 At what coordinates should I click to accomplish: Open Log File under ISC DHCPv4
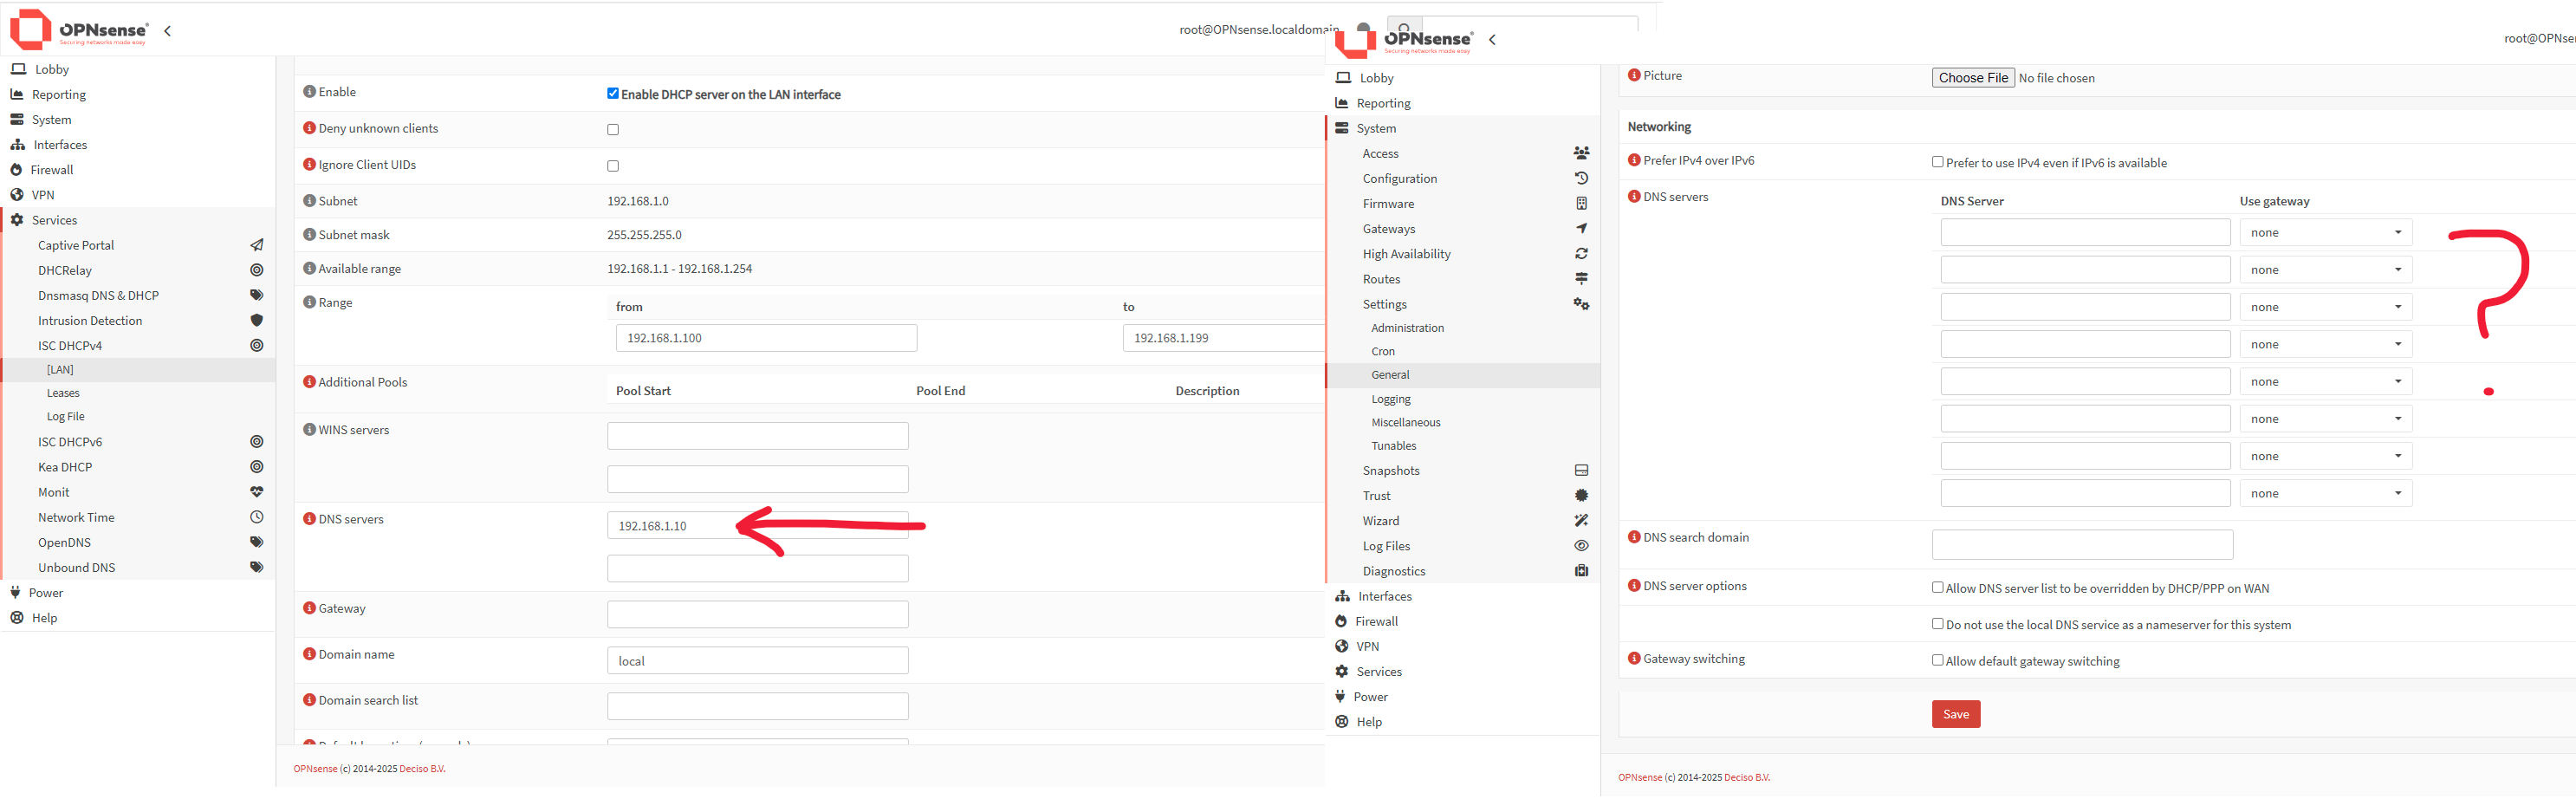point(65,417)
